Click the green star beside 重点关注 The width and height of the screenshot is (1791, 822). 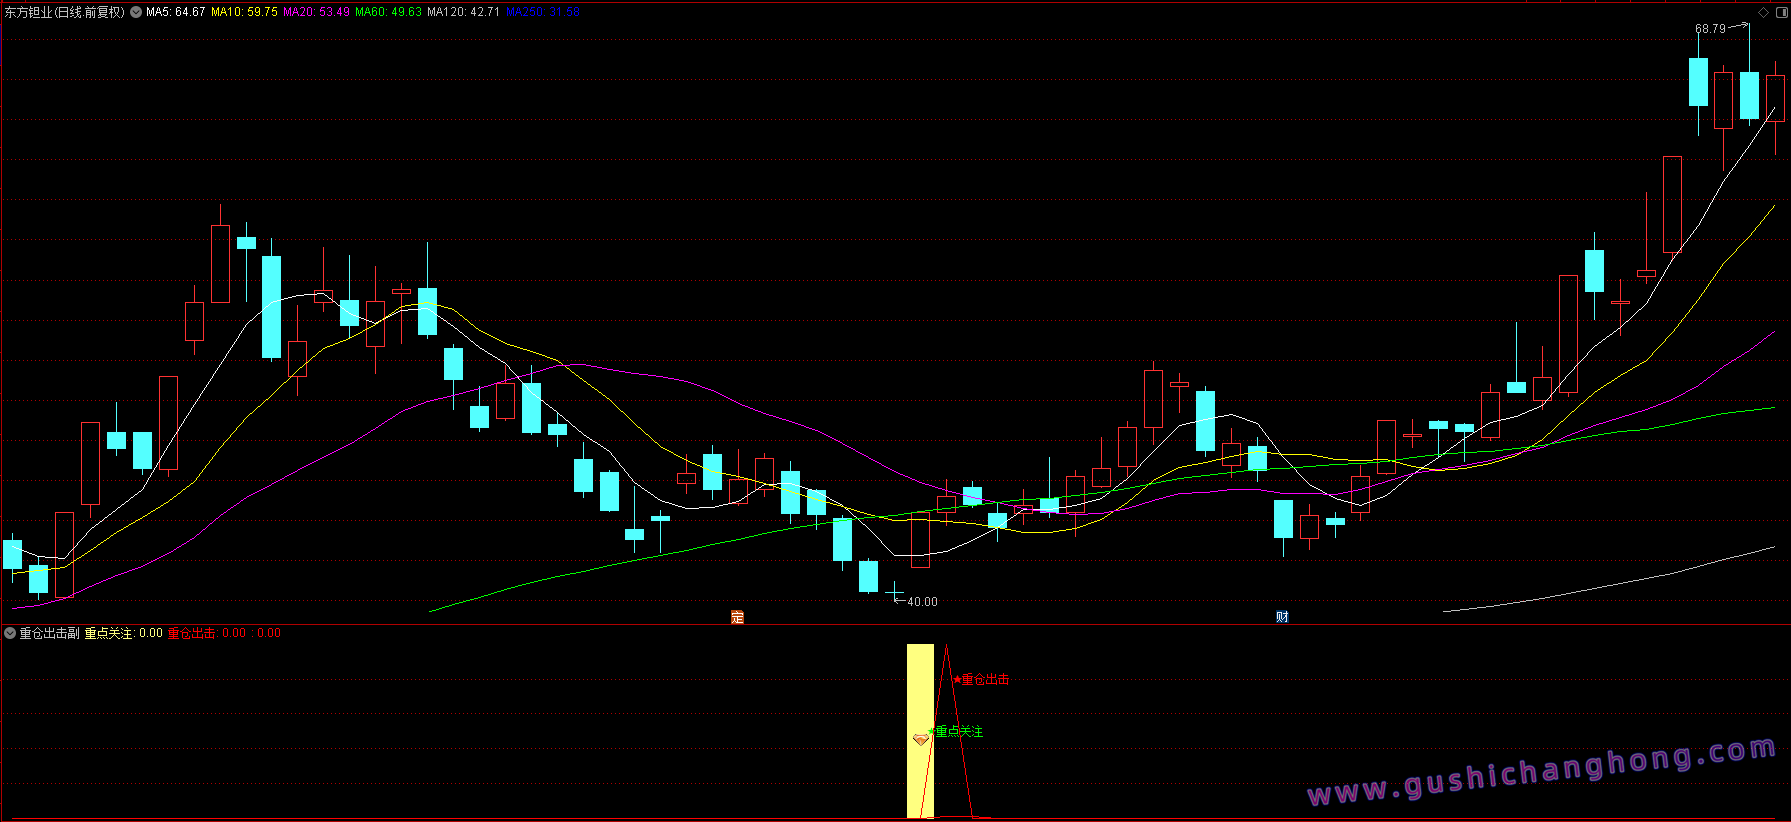click(x=932, y=732)
